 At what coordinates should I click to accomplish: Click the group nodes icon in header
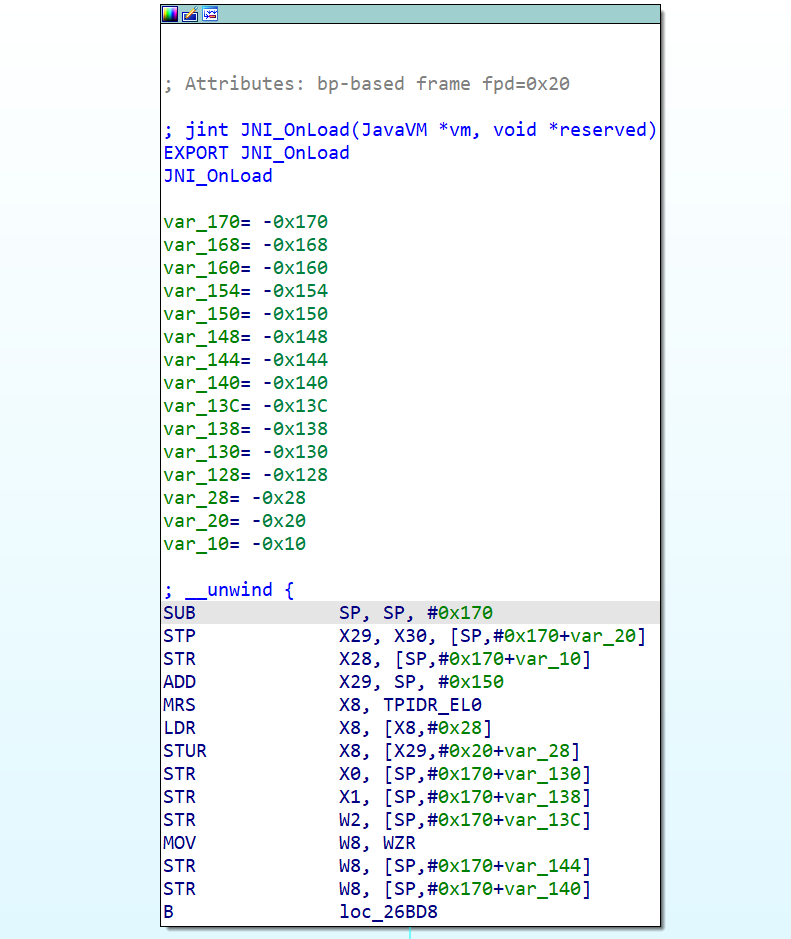pos(210,14)
